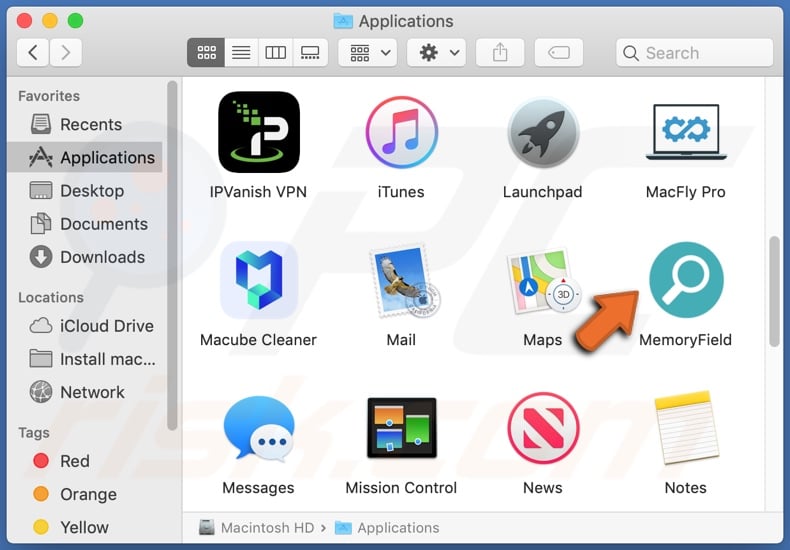Select the iTunes app icon
The height and width of the screenshot is (550, 790).
pyautogui.click(x=402, y=132)
